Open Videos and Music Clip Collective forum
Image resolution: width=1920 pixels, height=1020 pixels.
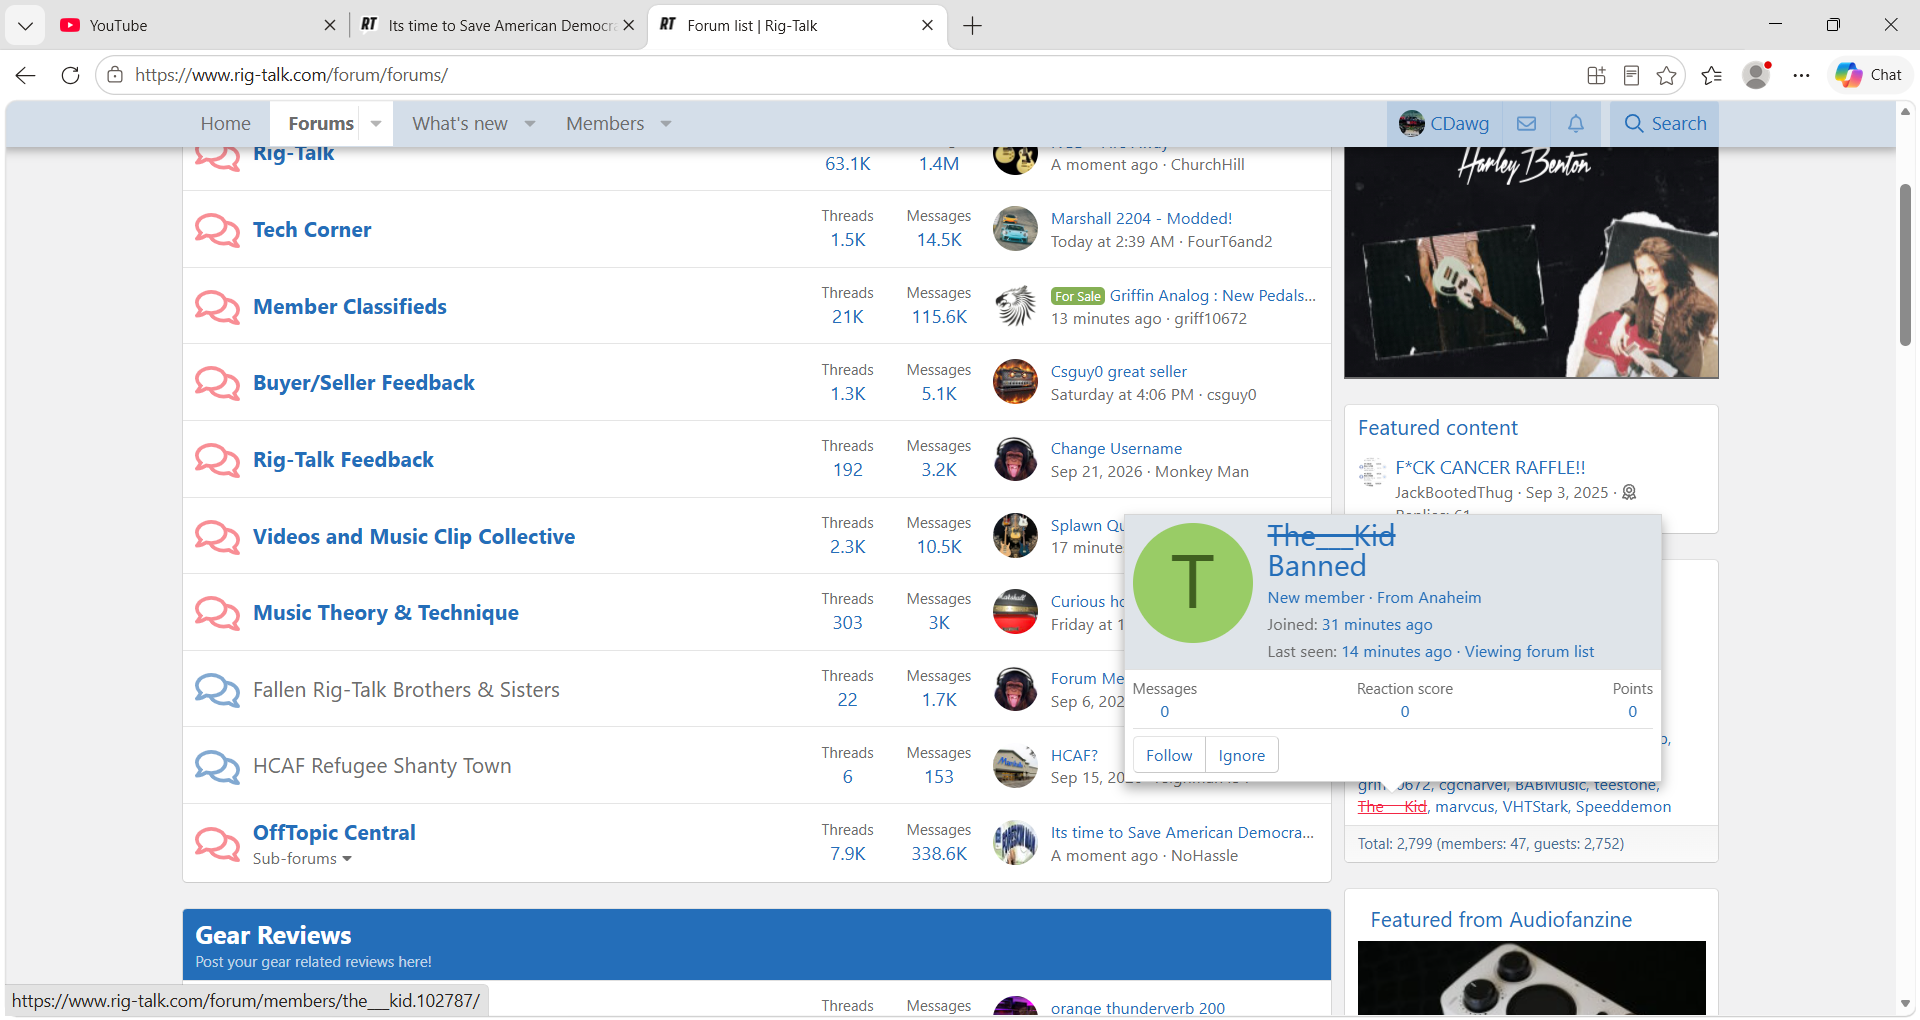pos(414,537)
